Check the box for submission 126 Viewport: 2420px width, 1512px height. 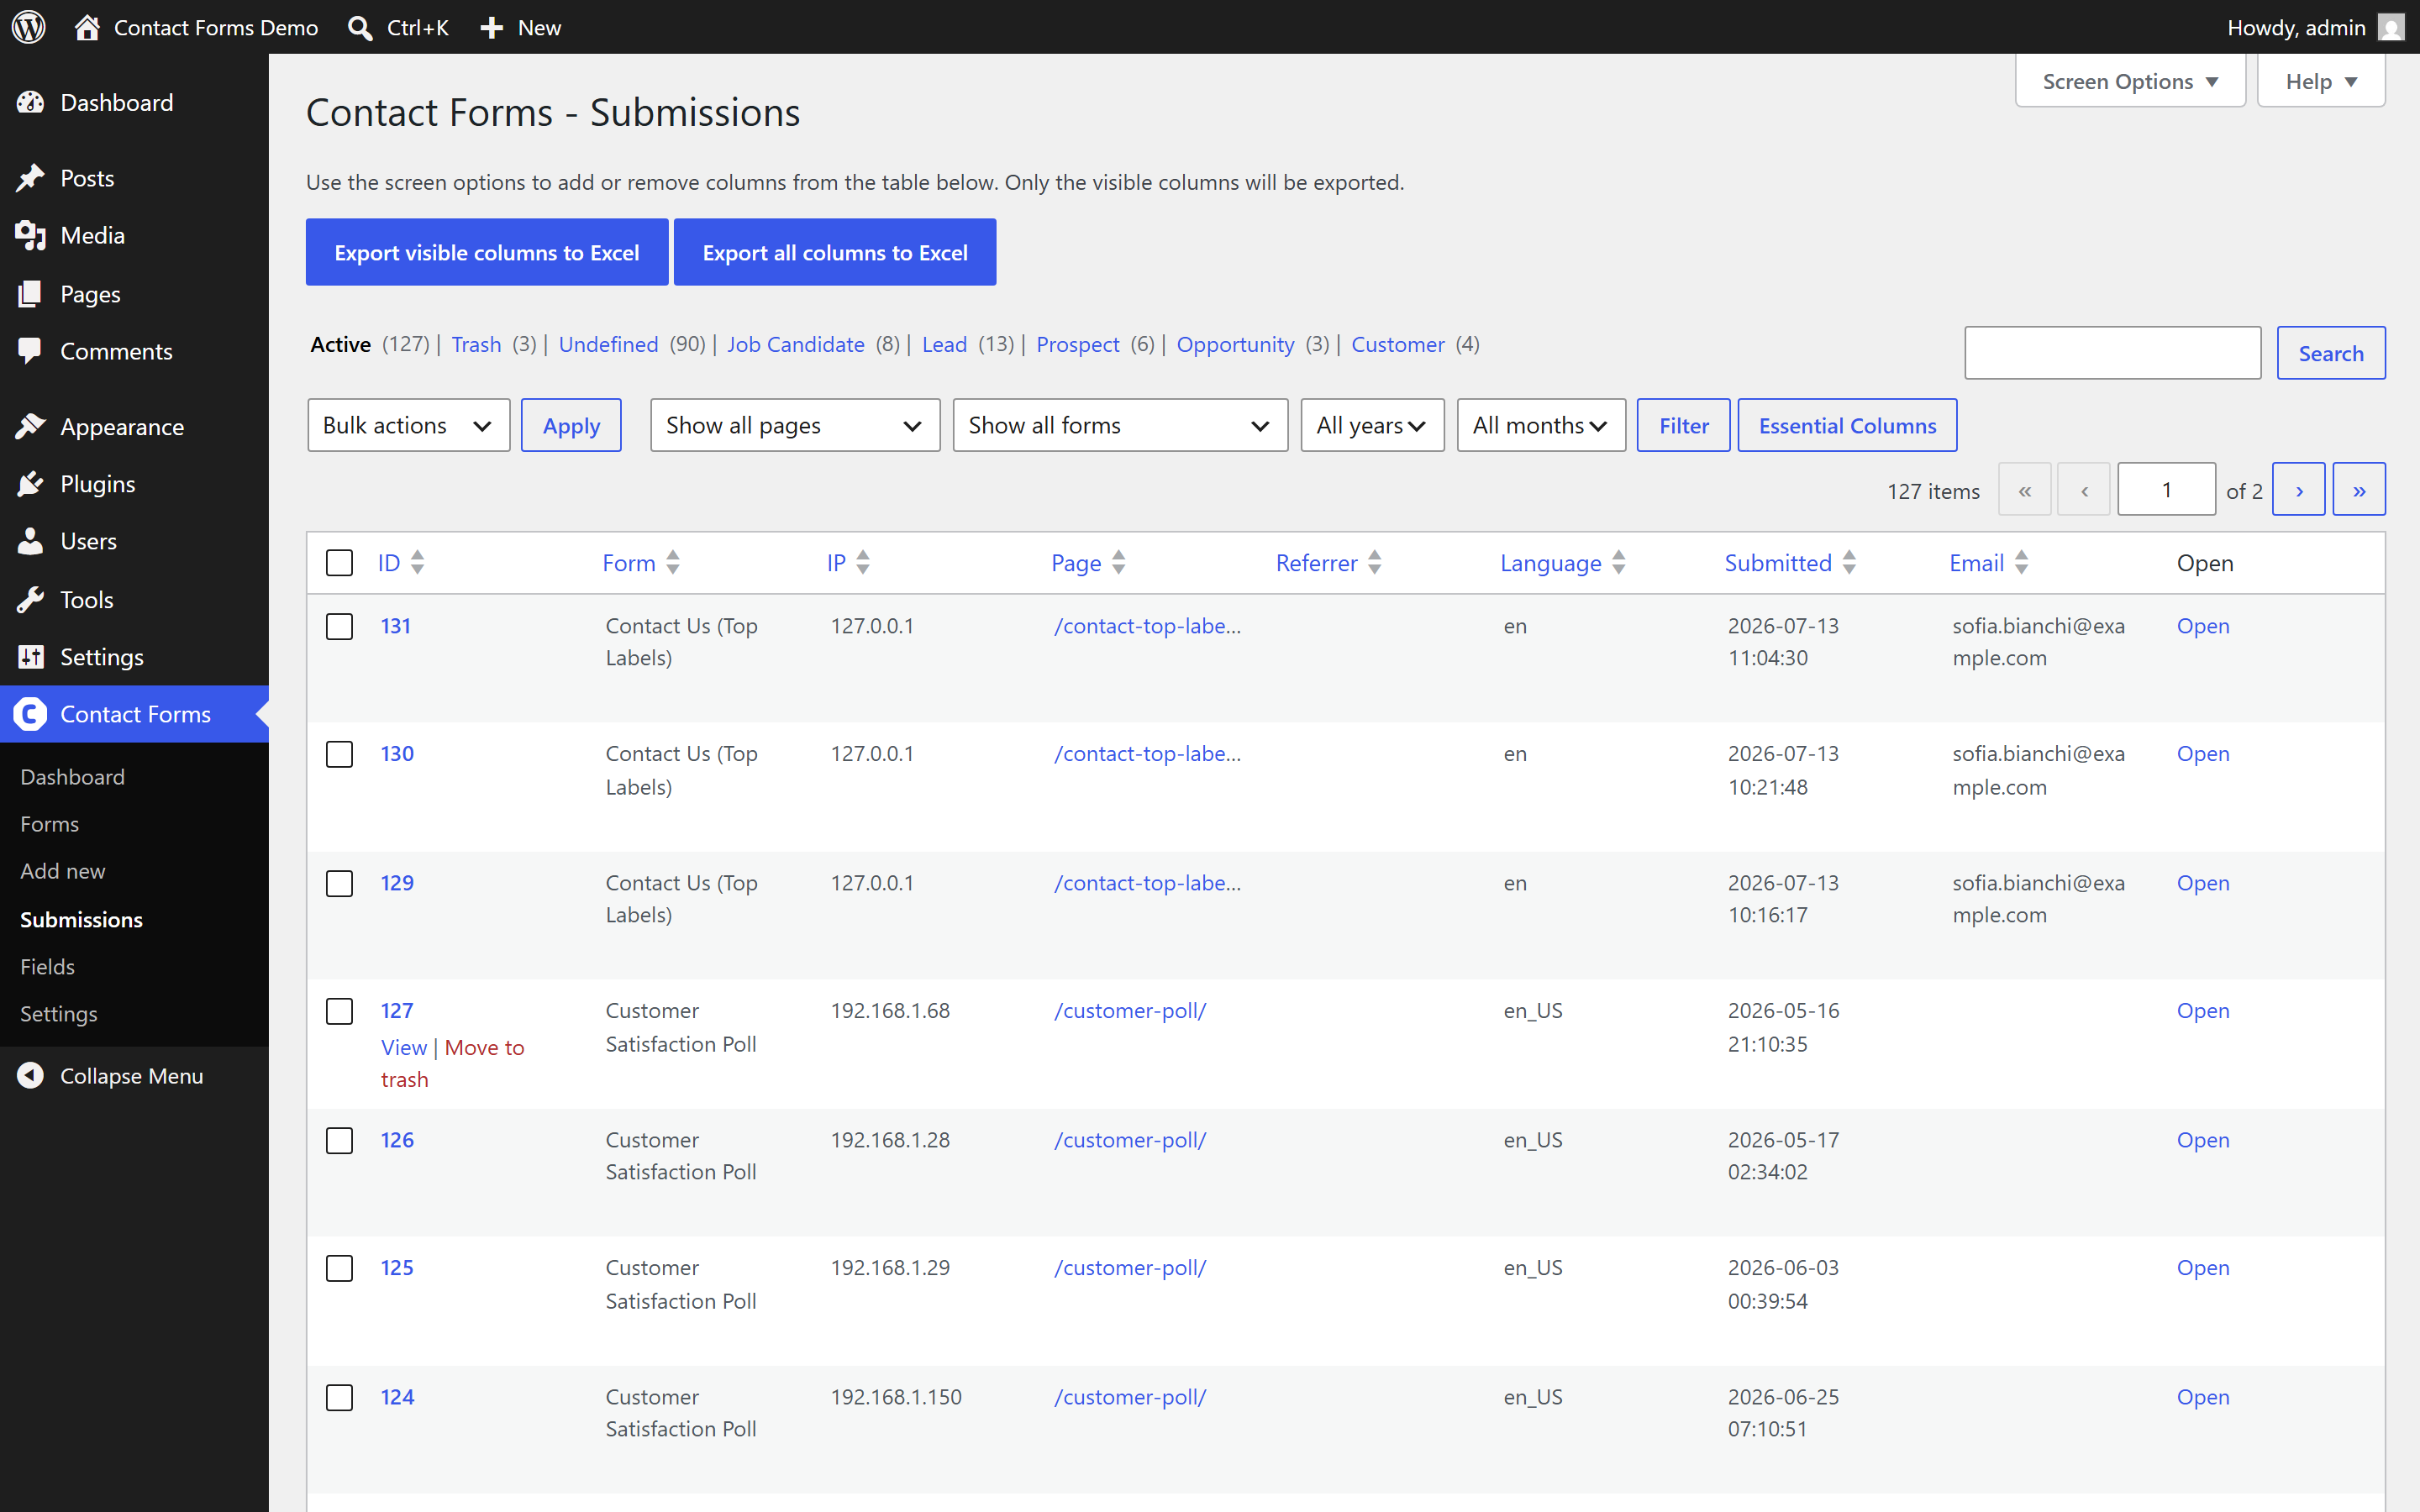coord(340,1141)
